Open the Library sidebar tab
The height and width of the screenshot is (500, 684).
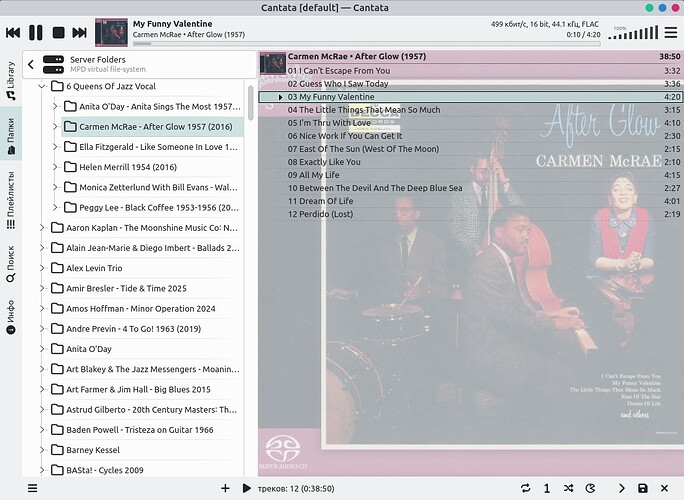[x=11, y=80]
